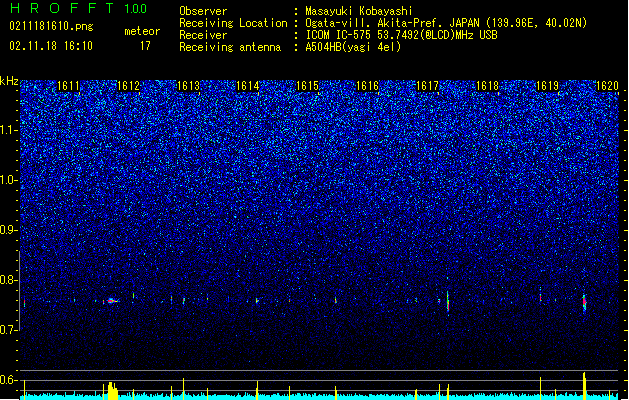629x400 pixels.
Task: Click the meteor echo just before 1619
Action: pos(540,297)
